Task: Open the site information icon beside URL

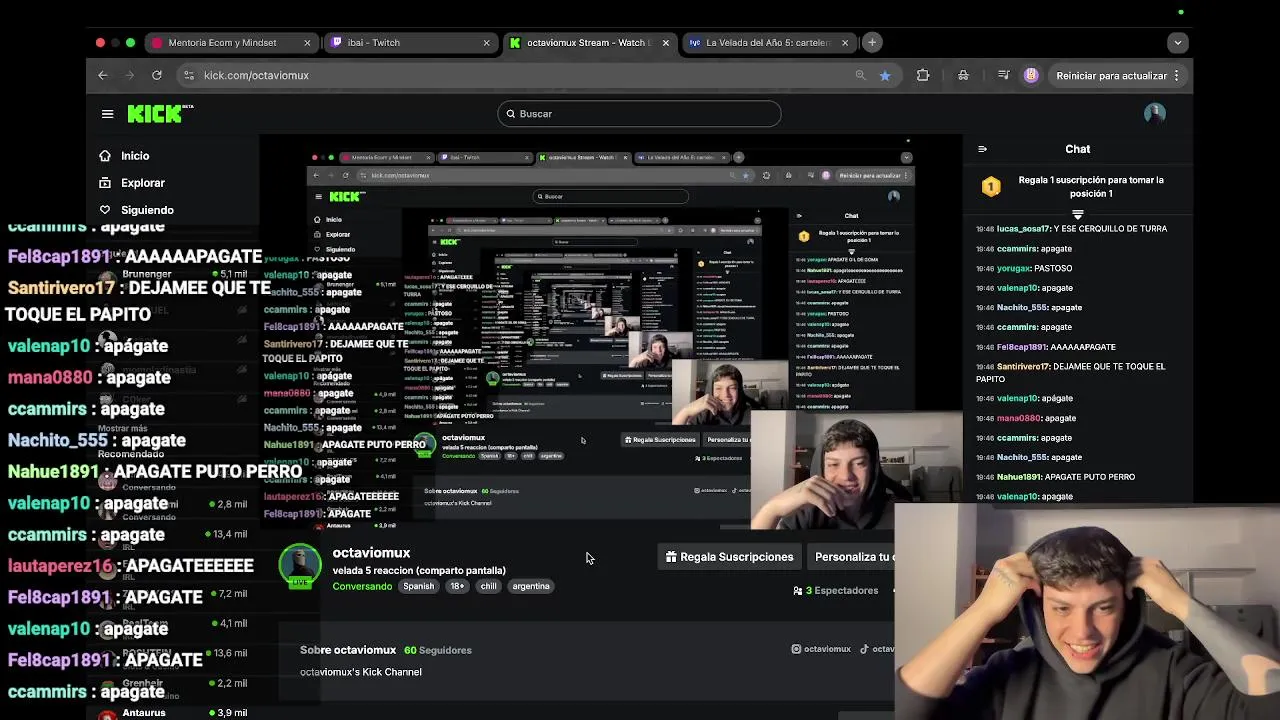Action: pyautogui.click(x=188, y=75)
